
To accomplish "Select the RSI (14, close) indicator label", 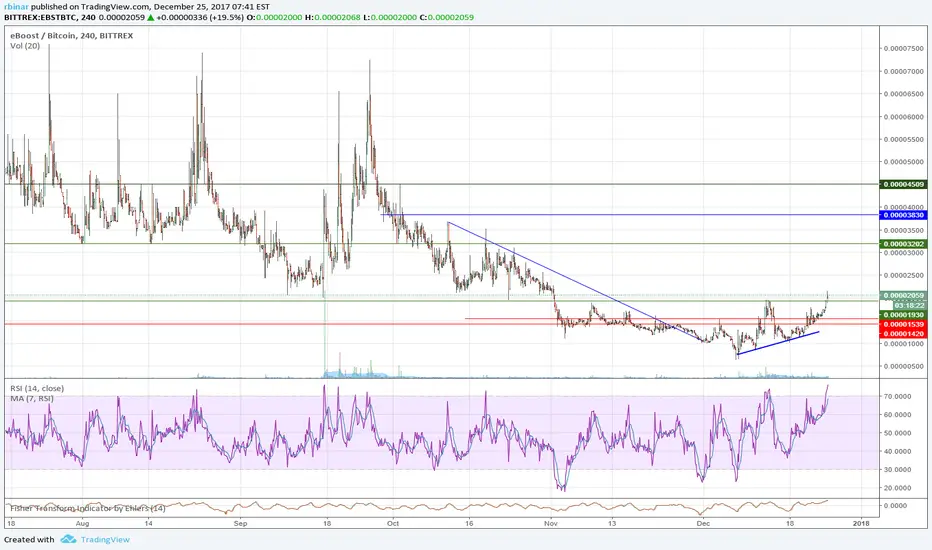I will [37, 388].
